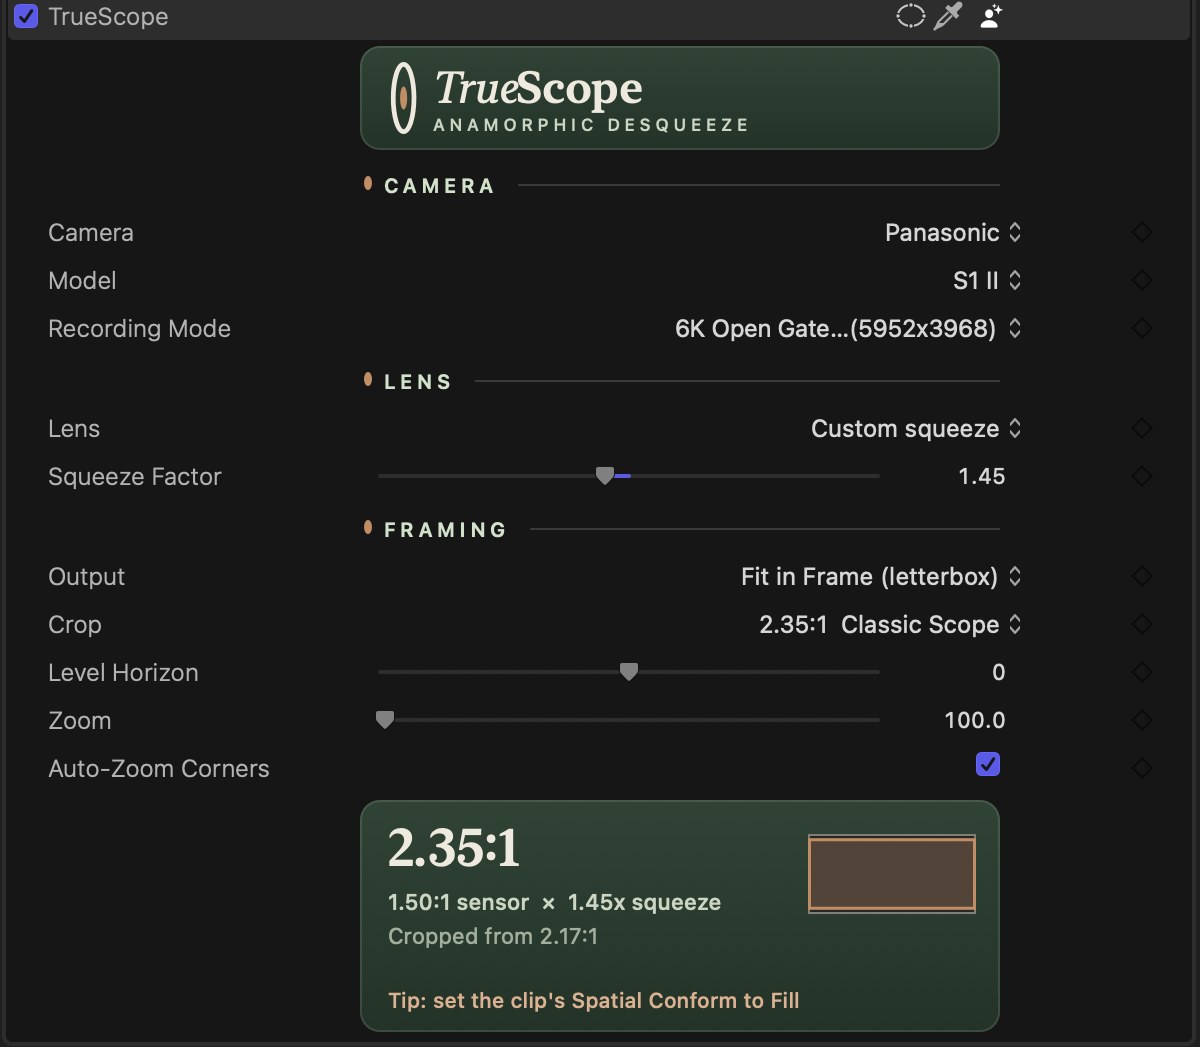Click the LENS section heading
The image size is (1200, 1047).
(418, 382)
